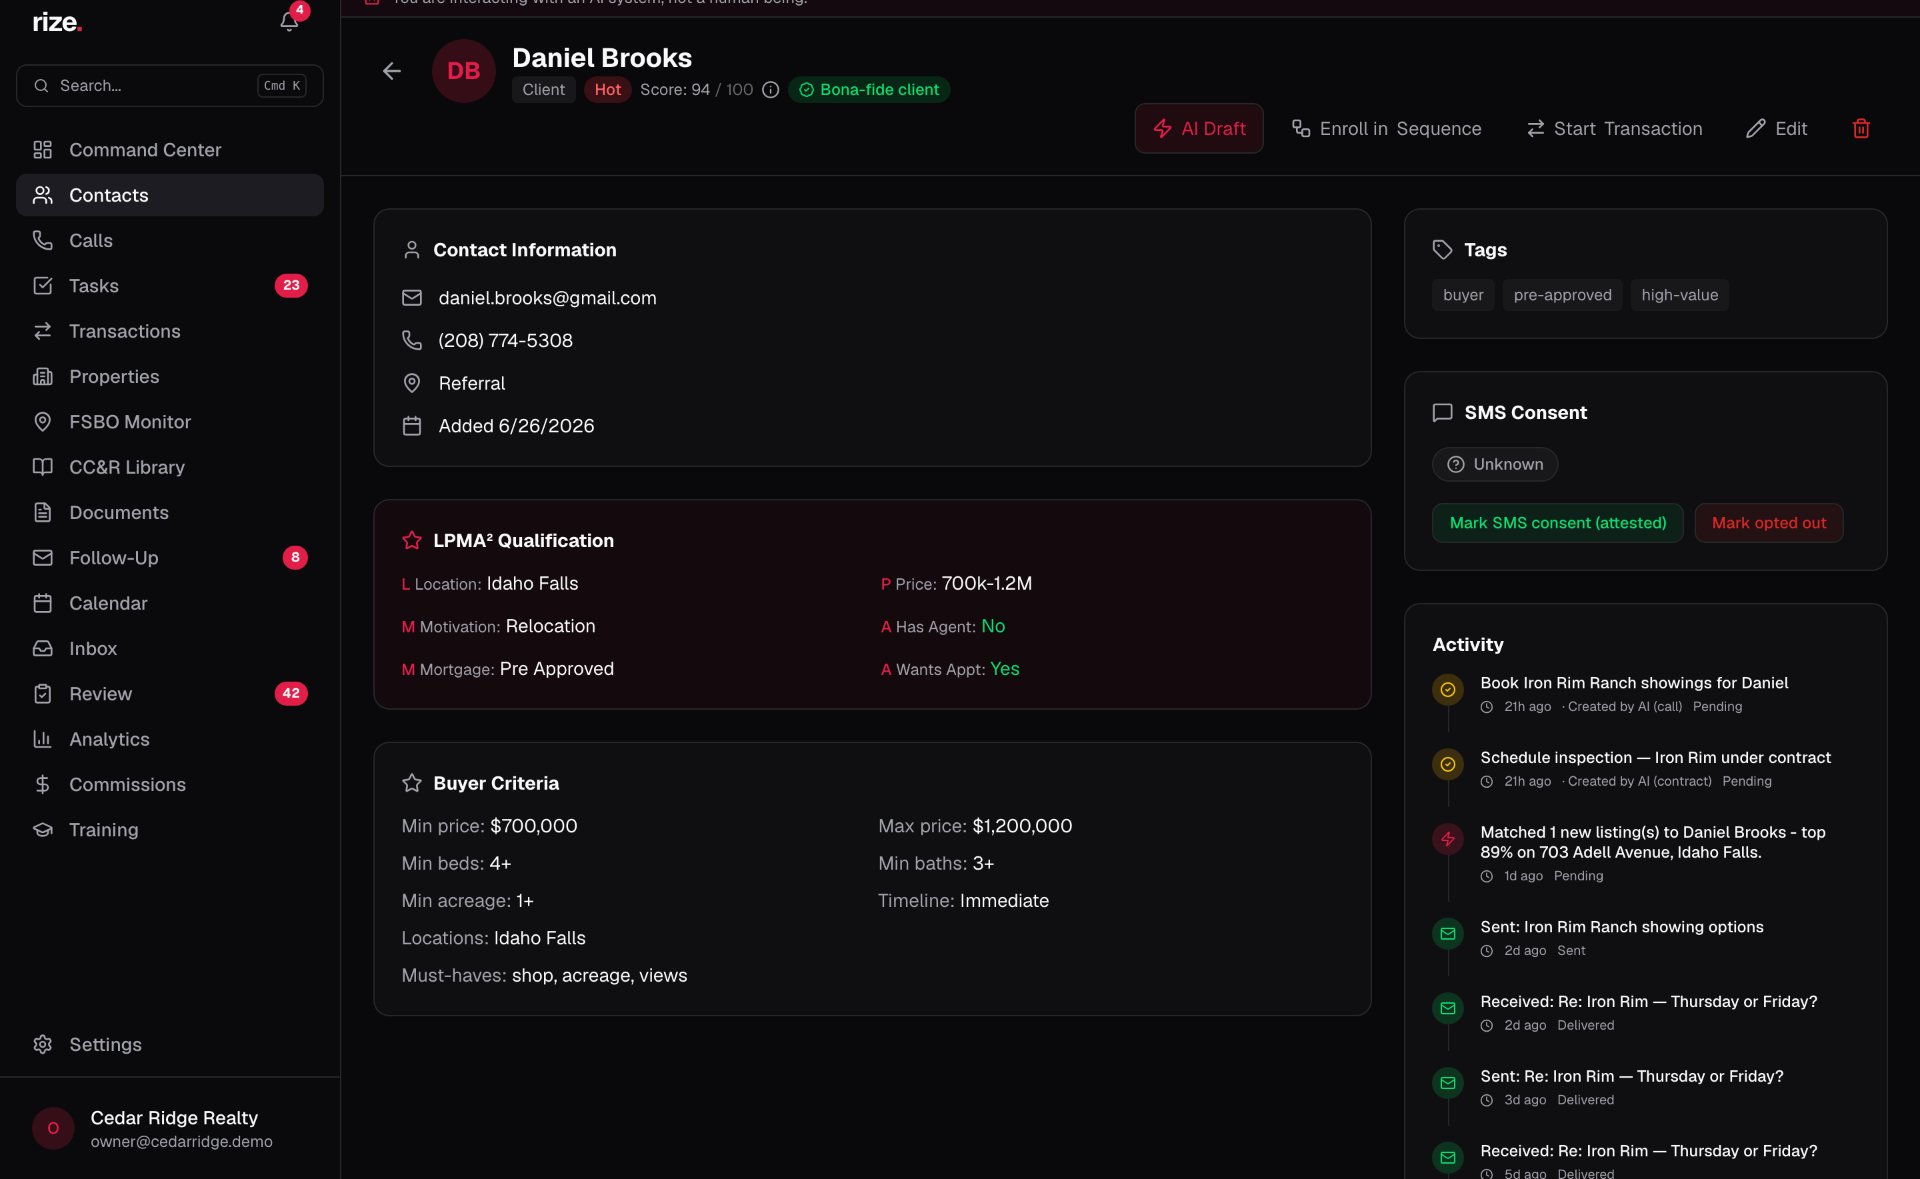Open the notifications bell
Viewport: 1920px width, 1179px height.
[289, 21]
